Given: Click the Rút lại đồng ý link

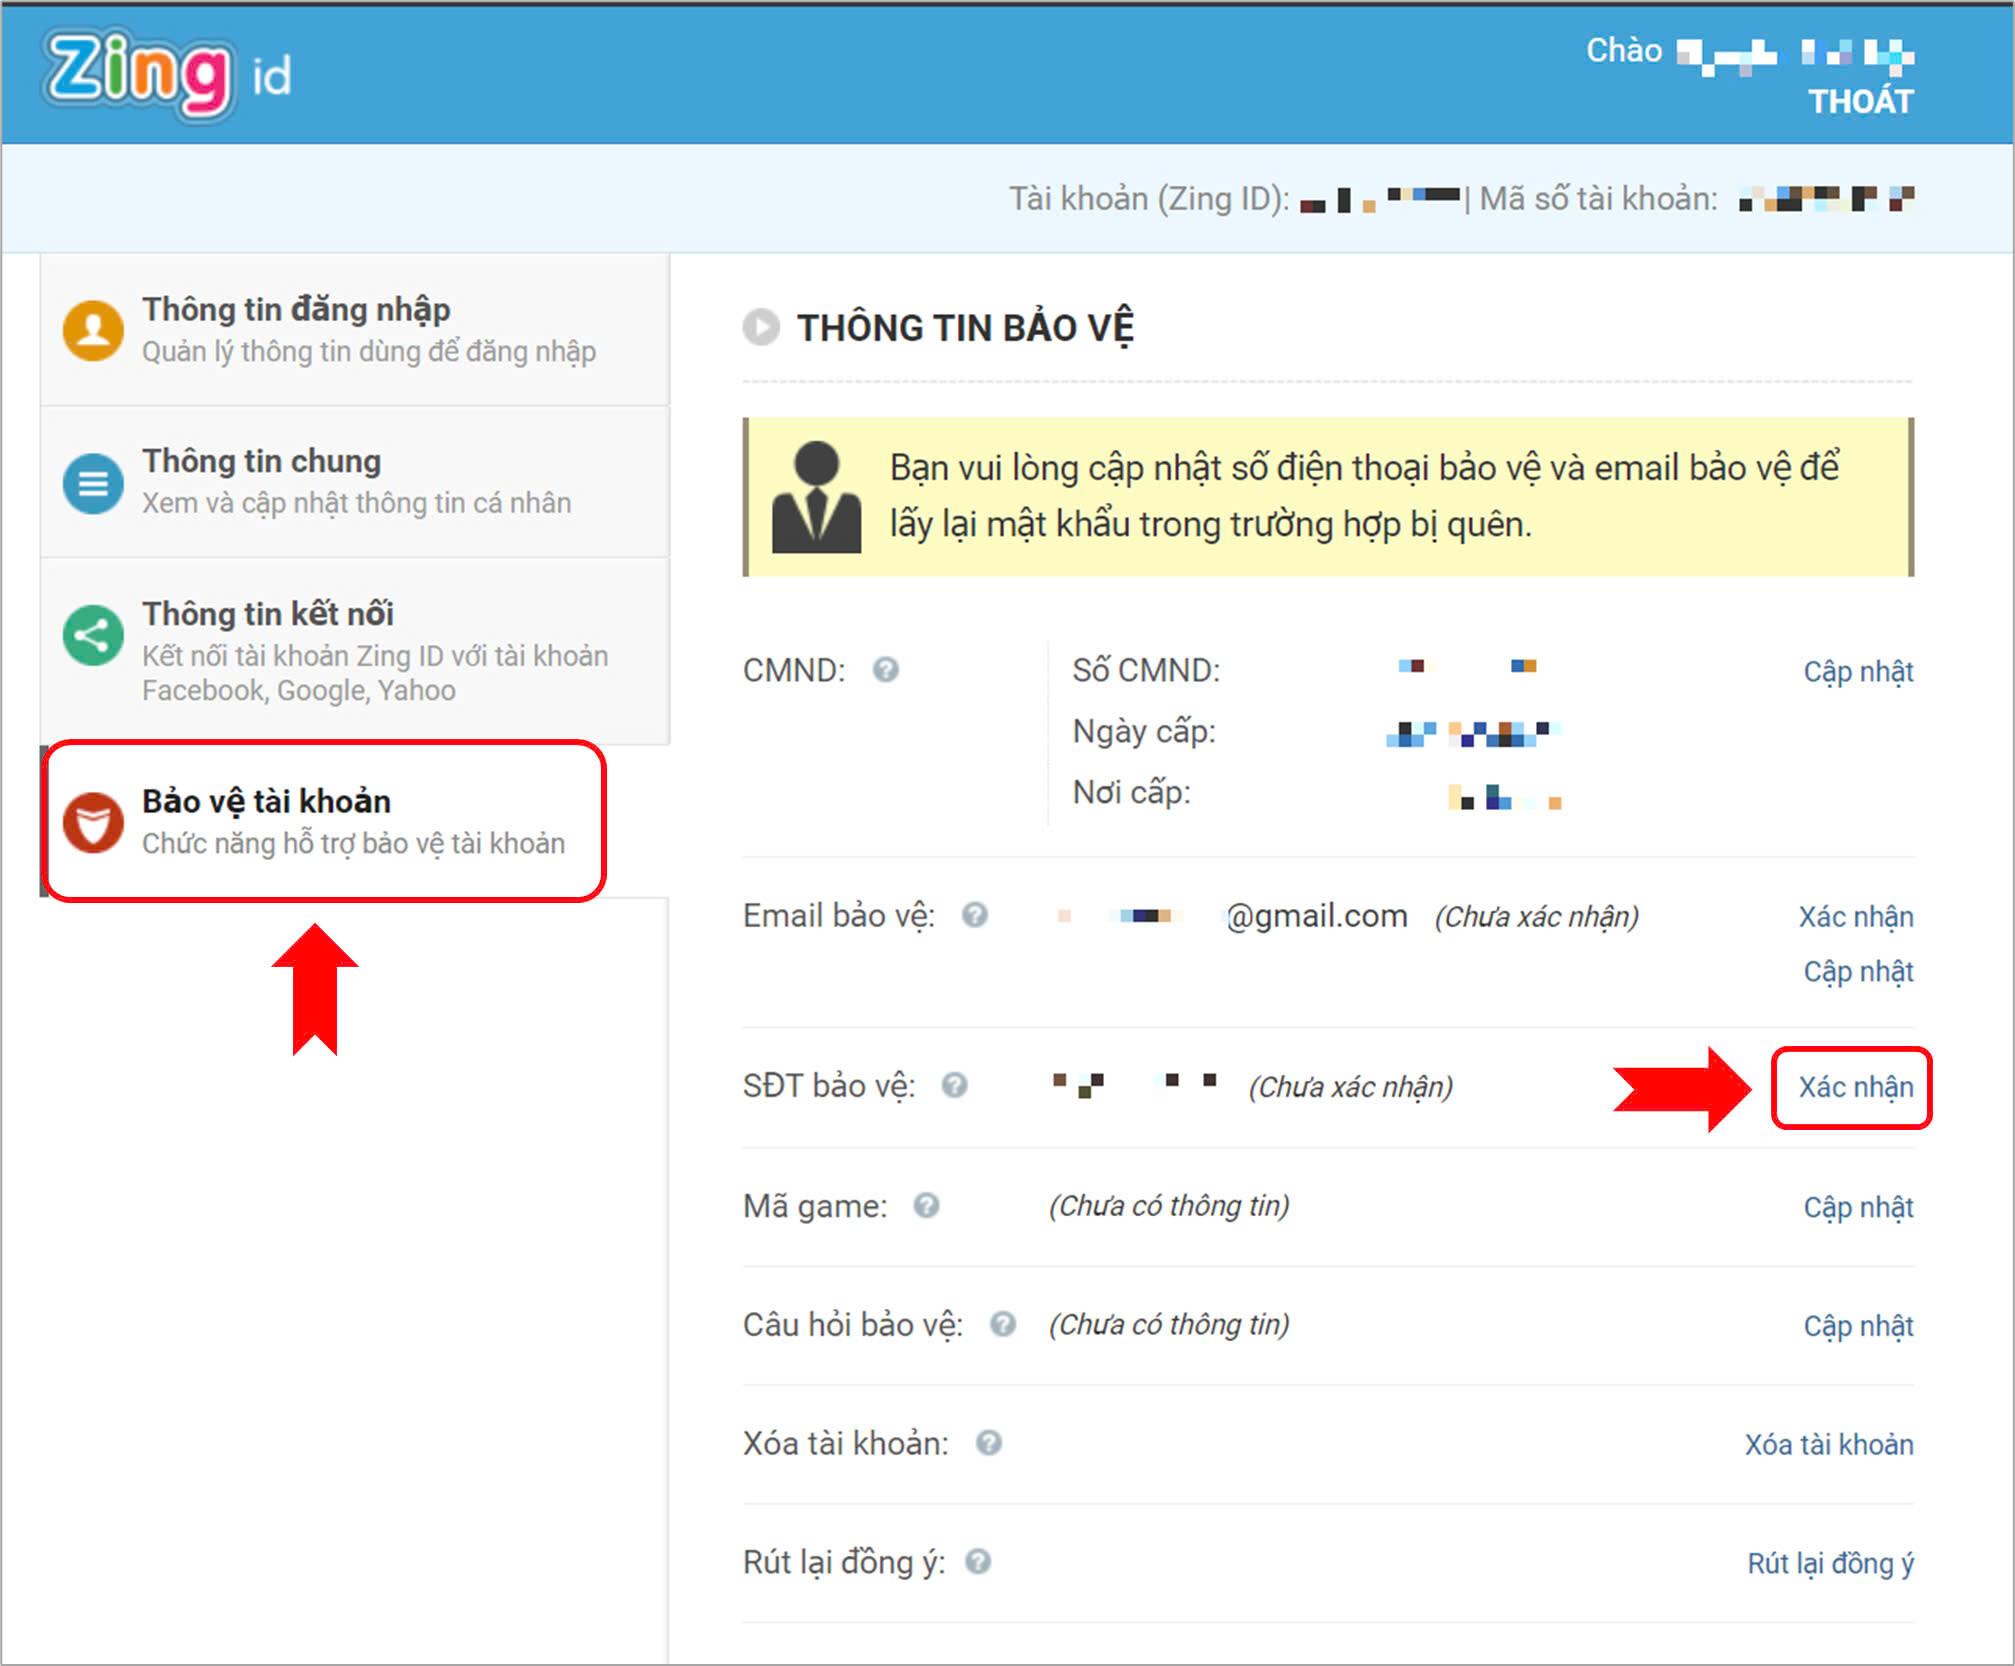Looking at the screenshot, I should coord(1830,1563).
